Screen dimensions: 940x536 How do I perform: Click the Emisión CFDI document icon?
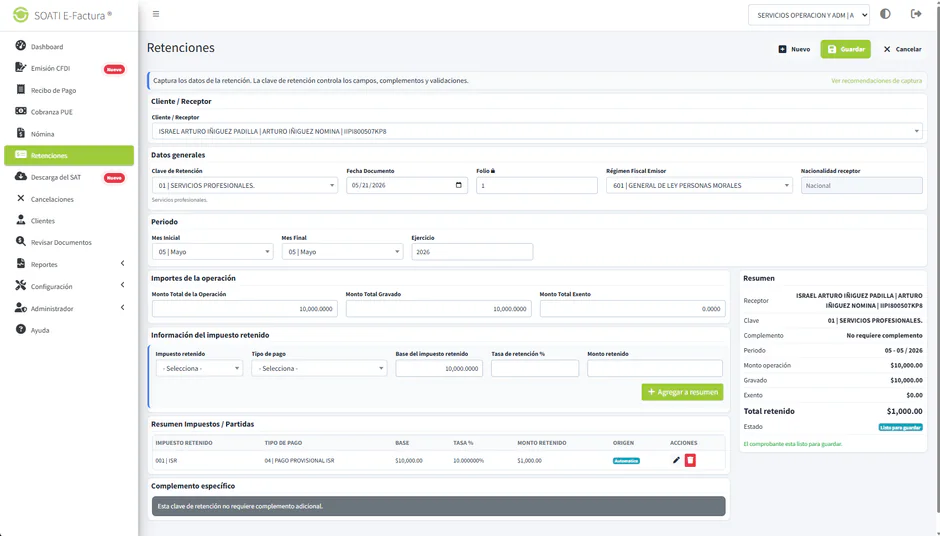20,67
